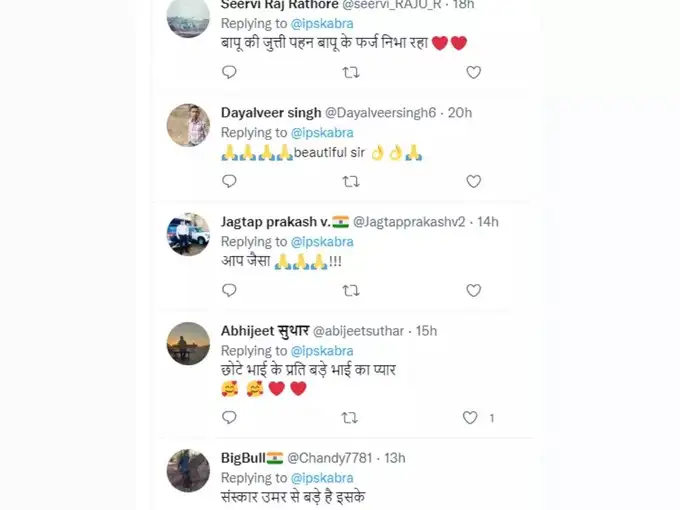Reply to Abhijeet's tweet
The width and height of the screenshot is (680, 510).
[229, 417]
